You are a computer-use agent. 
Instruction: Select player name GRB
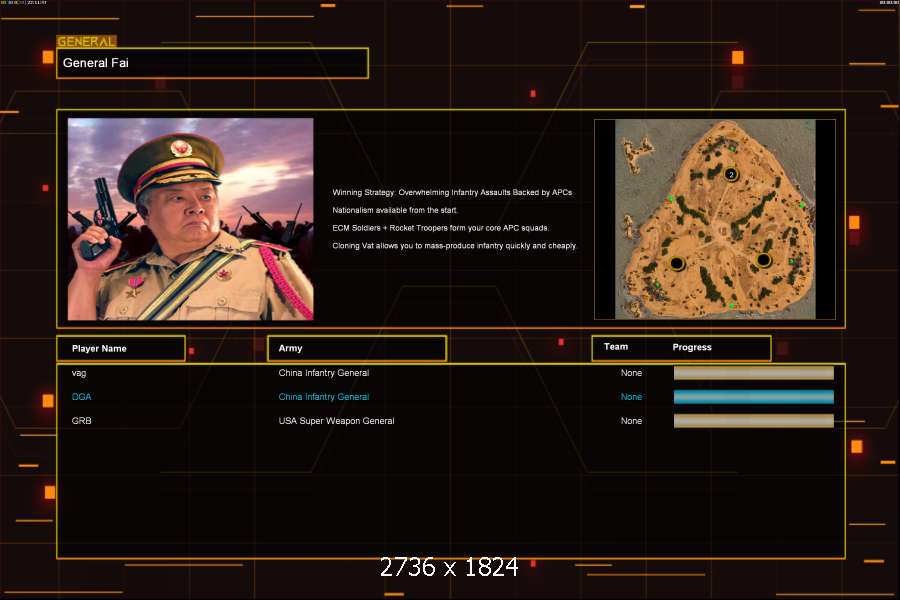tap(82, 421)
